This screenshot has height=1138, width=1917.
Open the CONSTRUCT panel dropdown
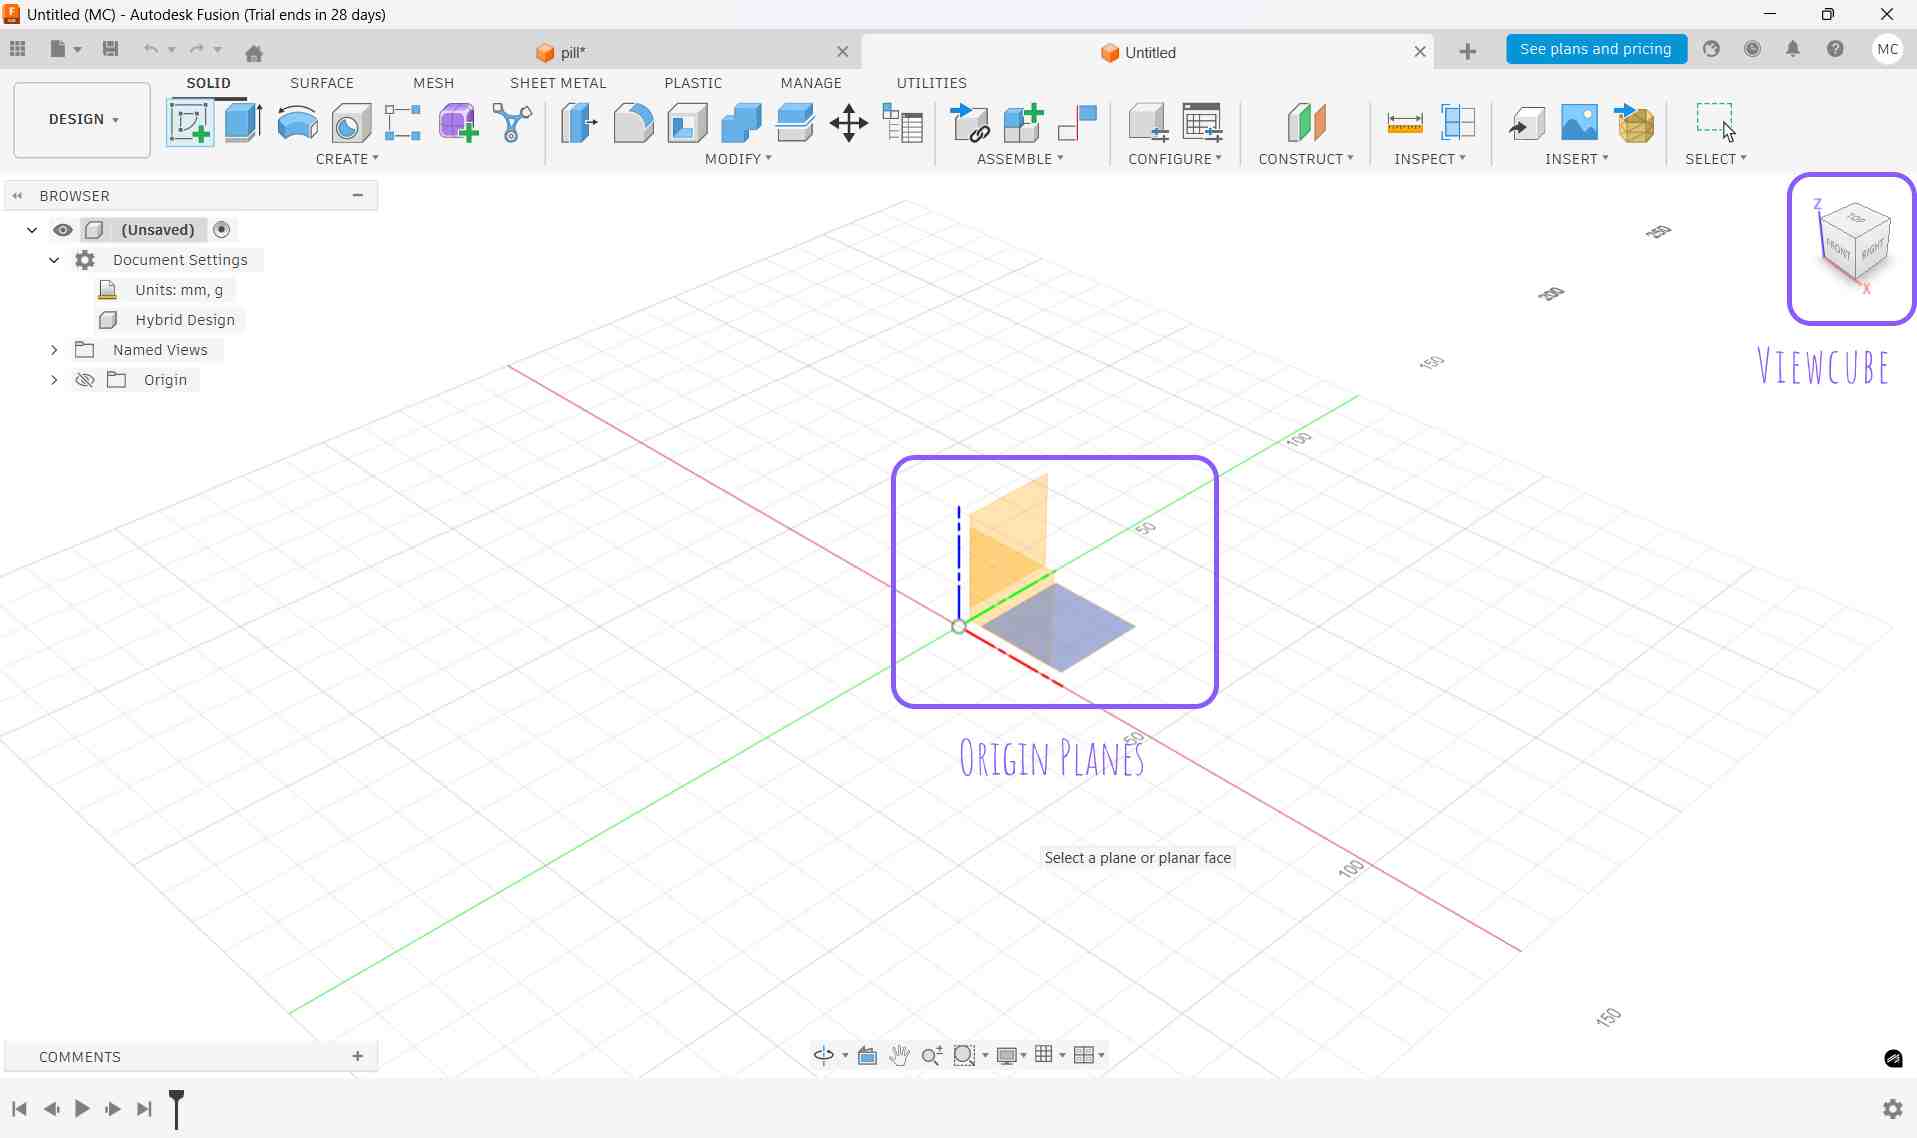click(1306, 159)
